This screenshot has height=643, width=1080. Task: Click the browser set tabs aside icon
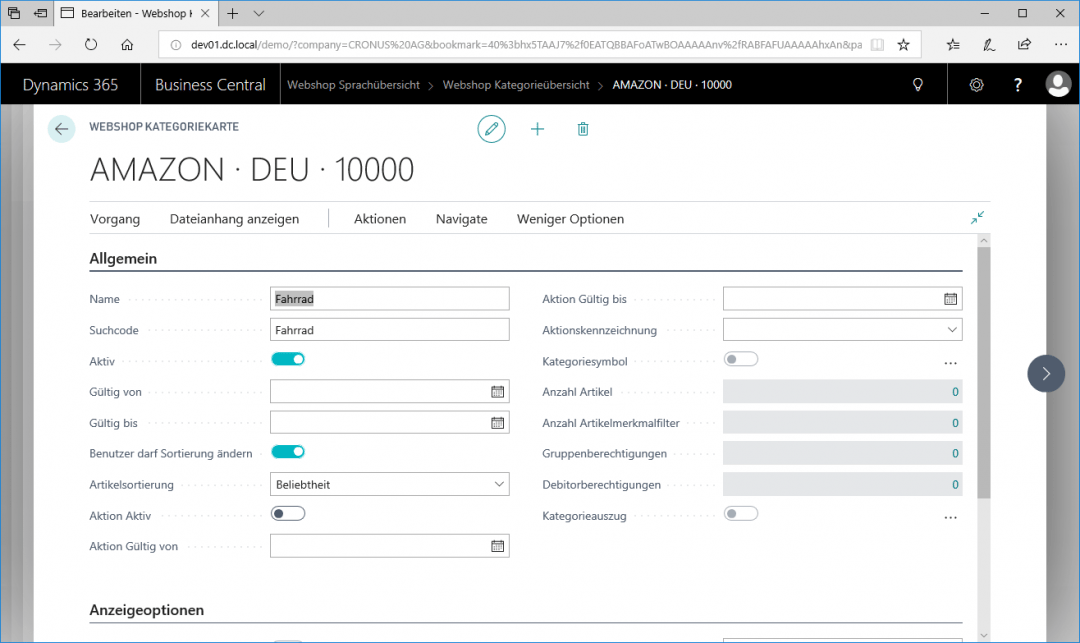click(41, 13)
